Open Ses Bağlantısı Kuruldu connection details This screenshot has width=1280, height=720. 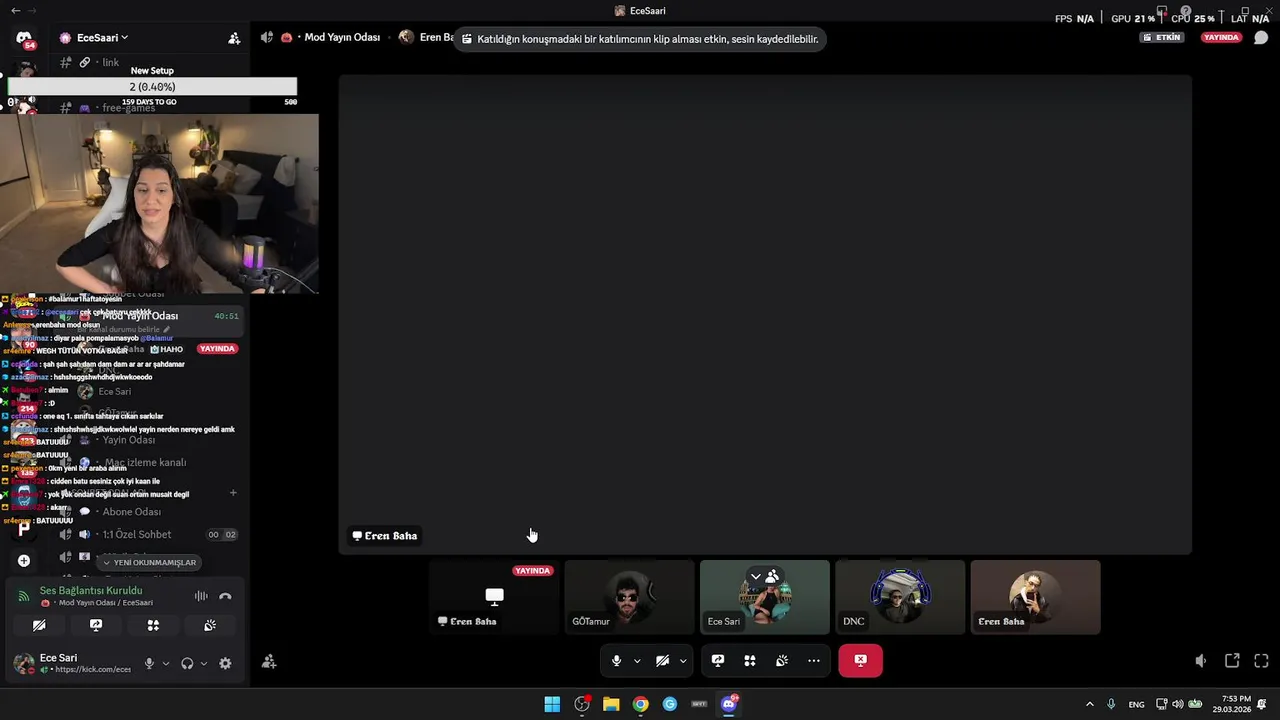(x=91, y=591)
